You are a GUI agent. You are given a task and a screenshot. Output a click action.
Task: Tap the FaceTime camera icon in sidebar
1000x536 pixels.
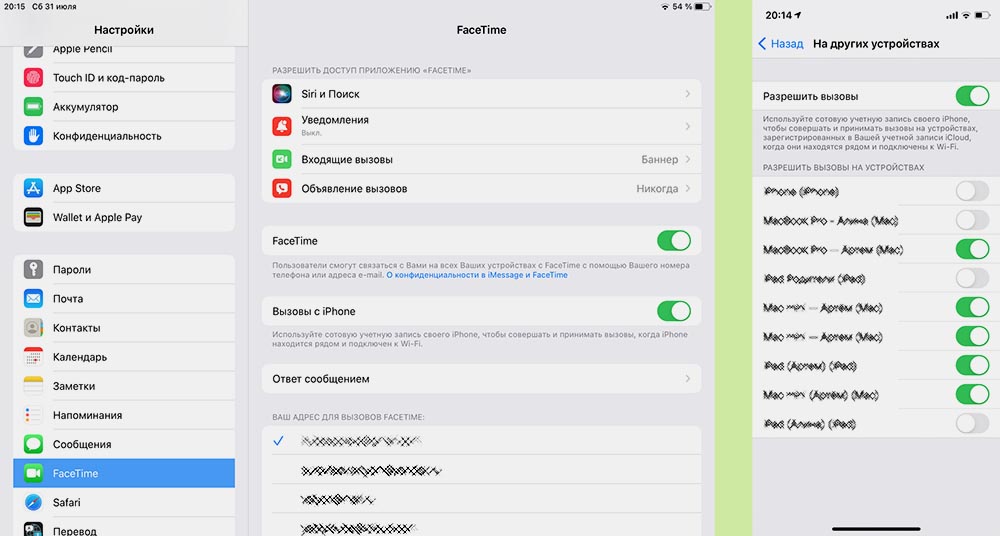(33, 473)
